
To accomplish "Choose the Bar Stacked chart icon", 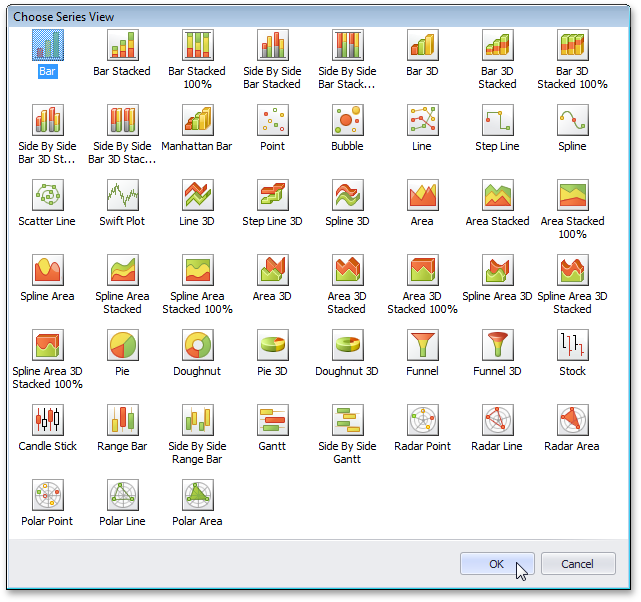I will pyautogui.click(x=123, y=45).
